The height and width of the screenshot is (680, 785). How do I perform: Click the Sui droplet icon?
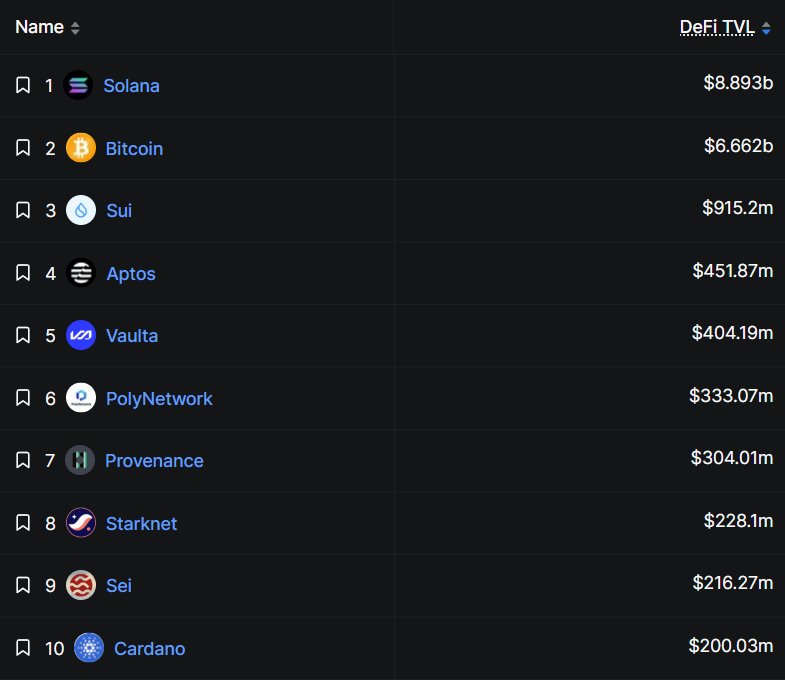[81, 211]
